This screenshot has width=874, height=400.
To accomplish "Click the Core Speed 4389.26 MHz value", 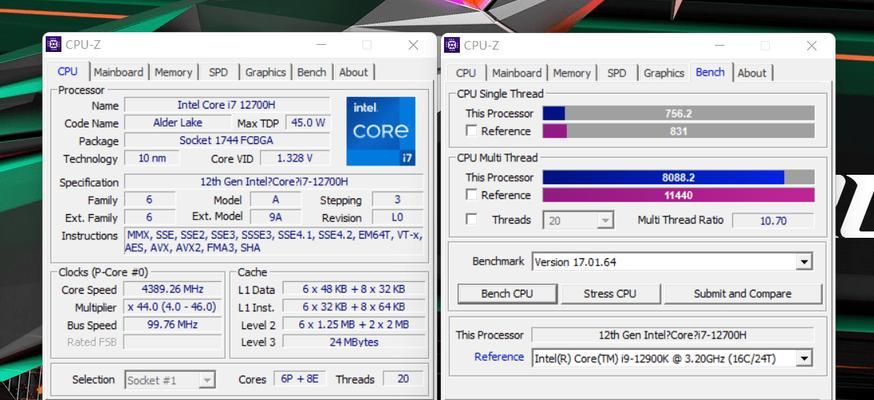I will [x=173, y=289].
